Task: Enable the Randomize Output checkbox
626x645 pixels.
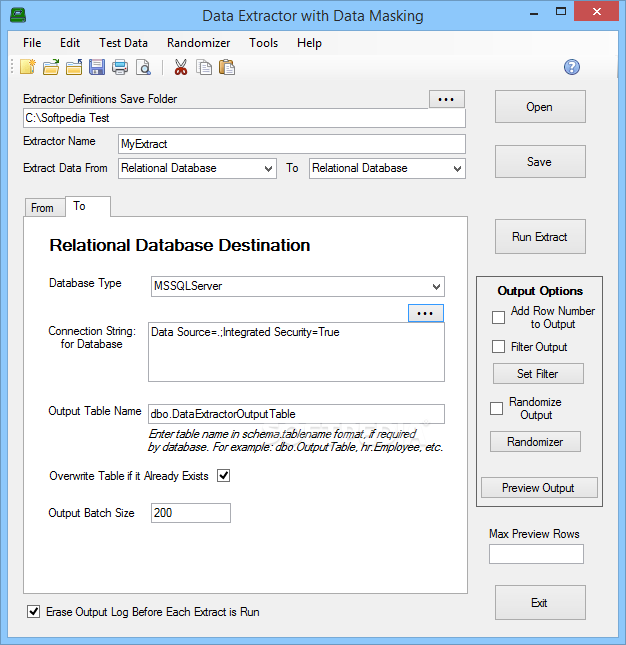Action: (496, 408)
